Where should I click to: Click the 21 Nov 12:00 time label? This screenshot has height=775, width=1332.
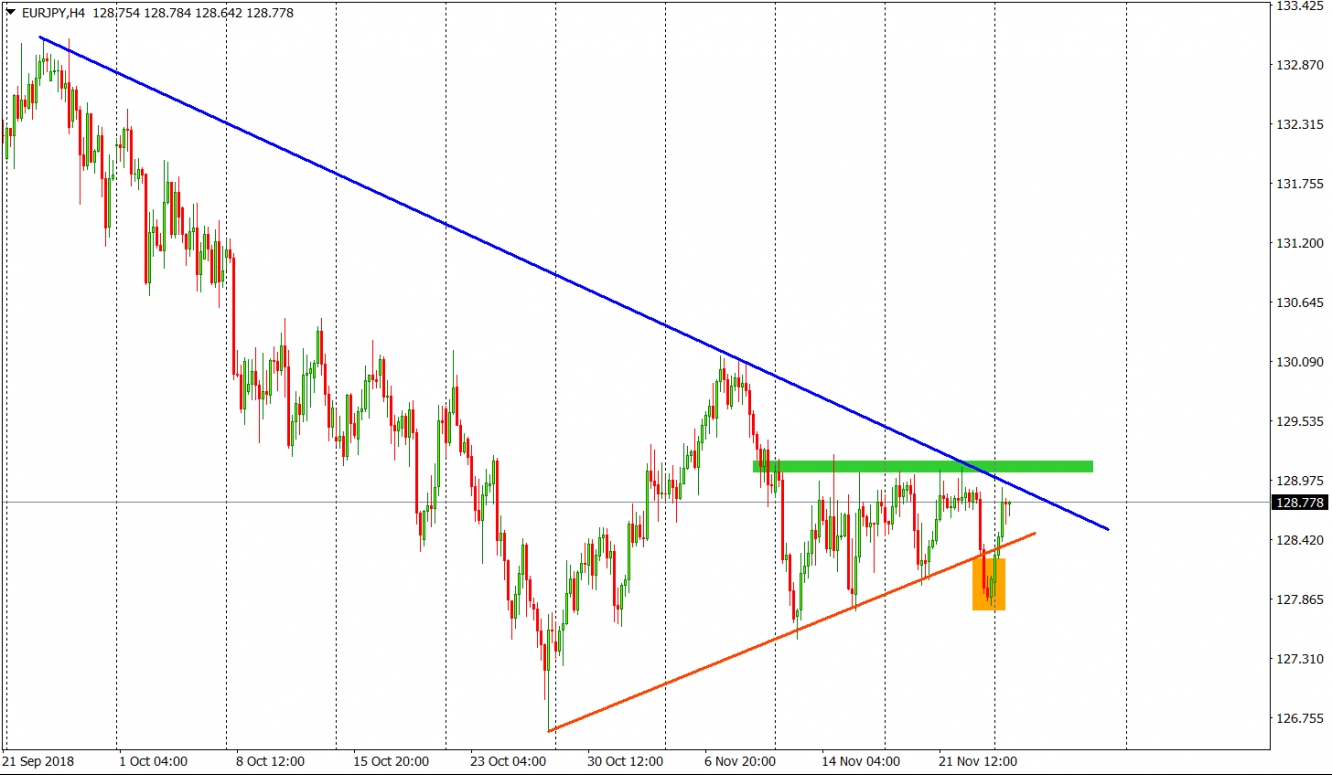[978, 761]
